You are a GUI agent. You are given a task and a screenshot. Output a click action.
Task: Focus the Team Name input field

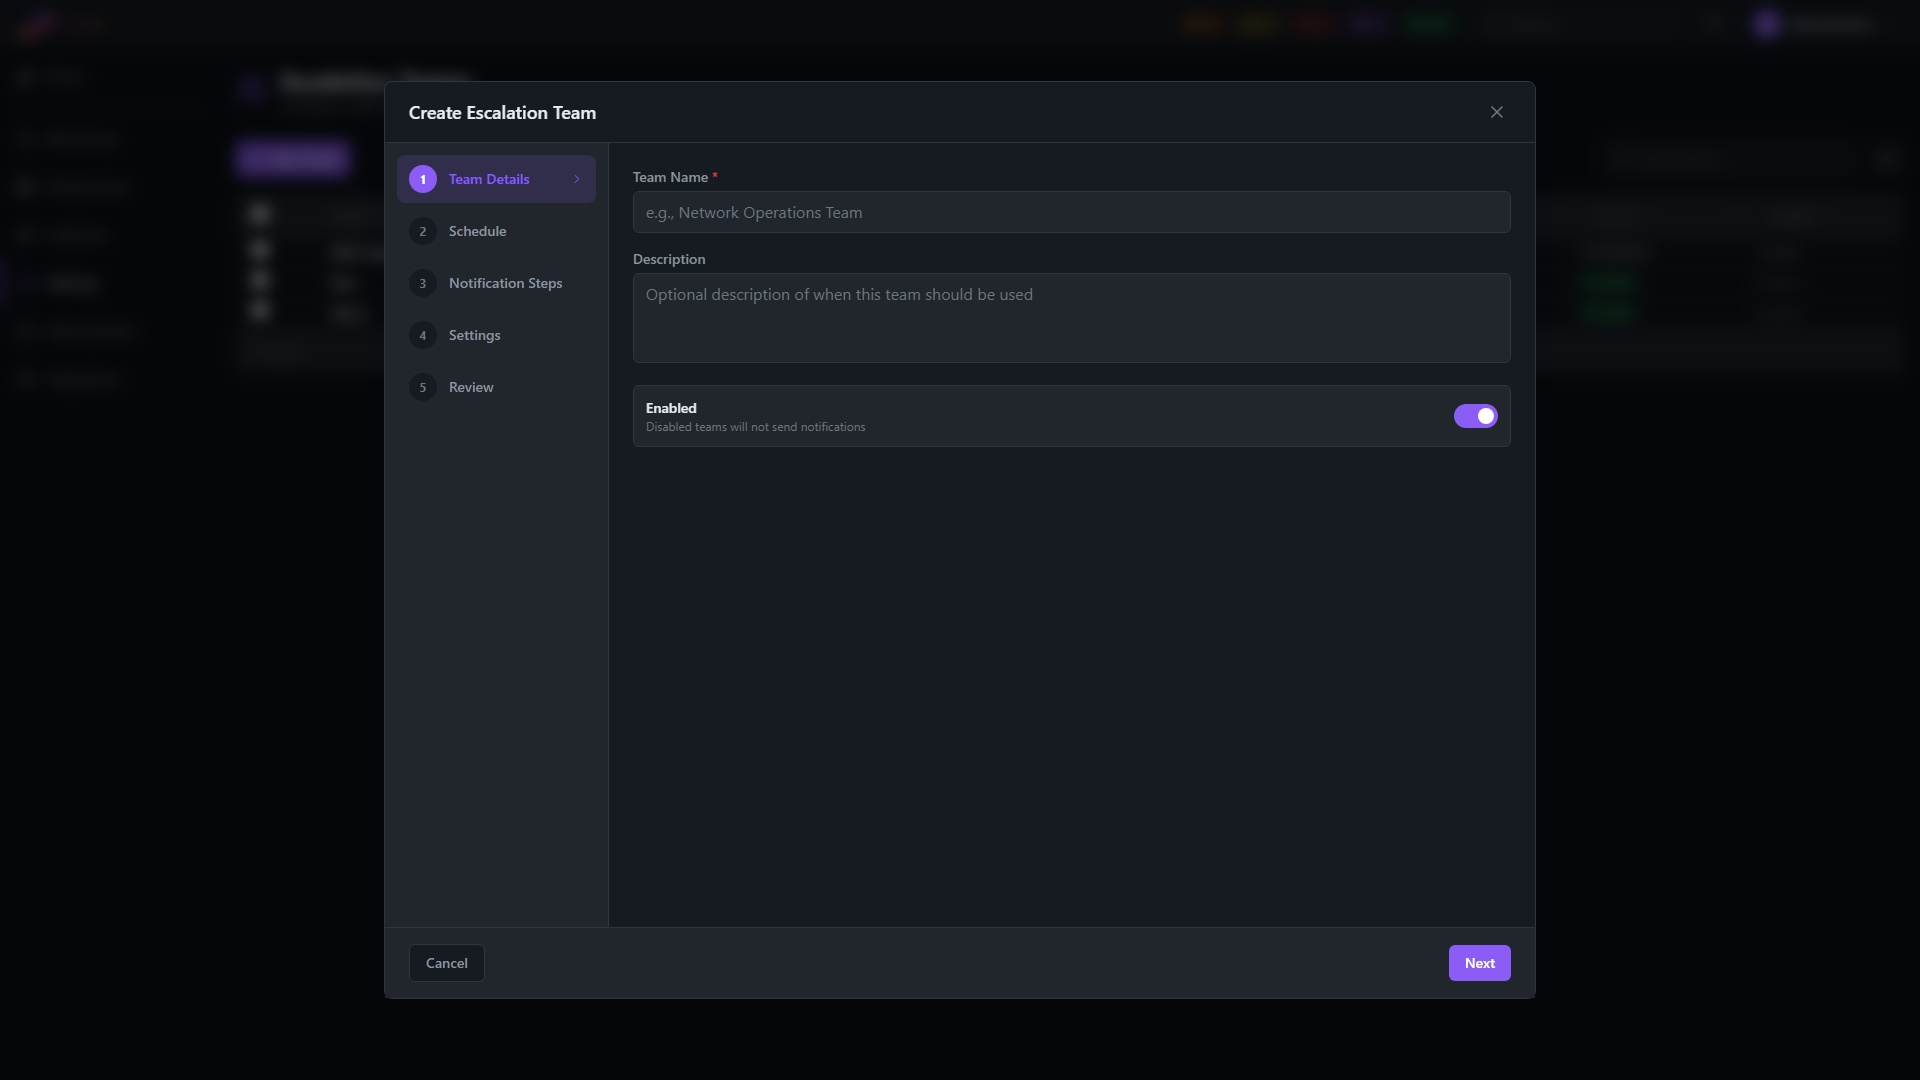[1071, 212]
